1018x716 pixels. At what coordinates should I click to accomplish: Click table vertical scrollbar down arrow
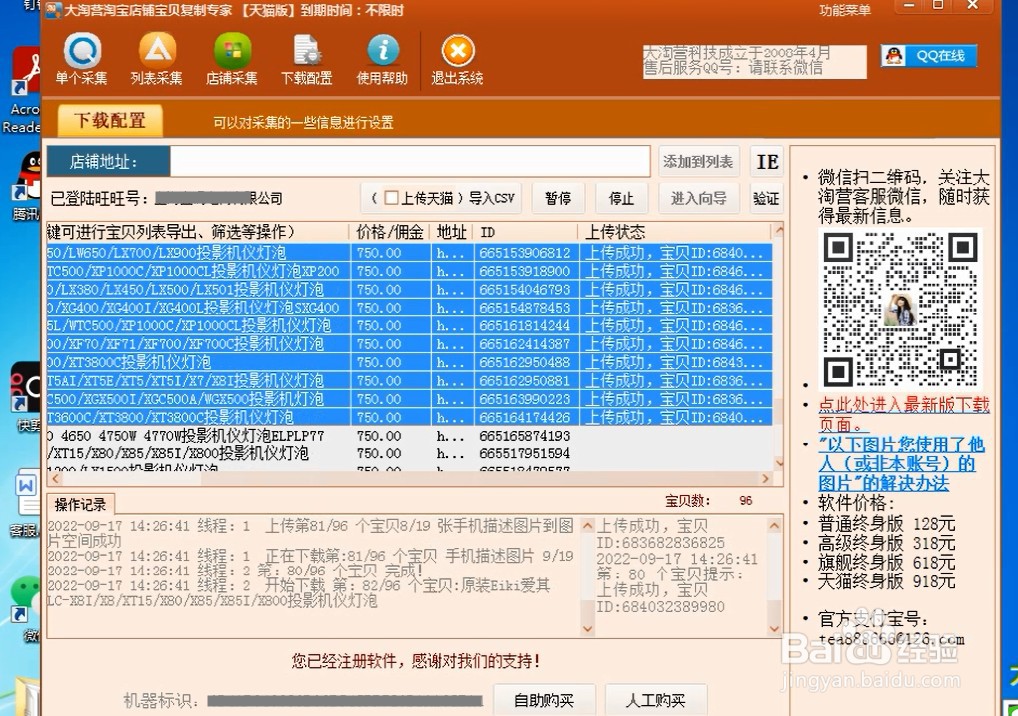tap(779, 463)
